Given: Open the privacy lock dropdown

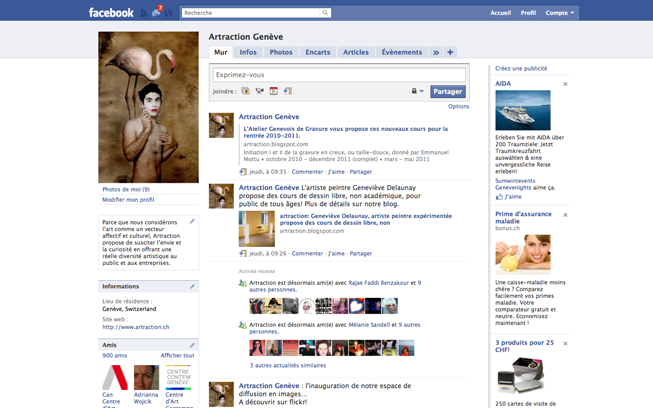Looking at the screenshot, I should pyautogui.click(x=417, y=91).
